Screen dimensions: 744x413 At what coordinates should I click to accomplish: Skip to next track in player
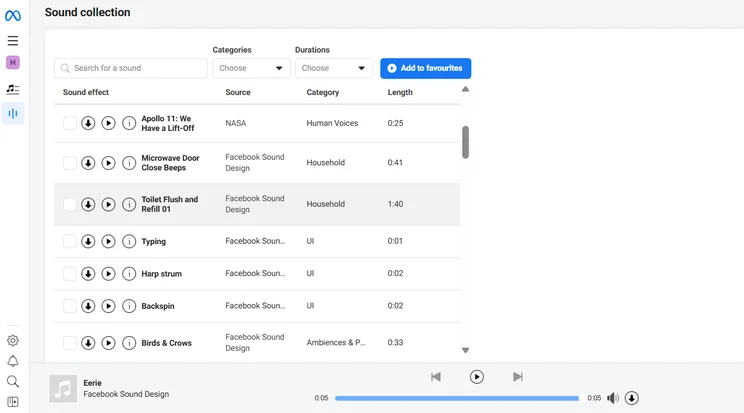[x=518, y=377]
